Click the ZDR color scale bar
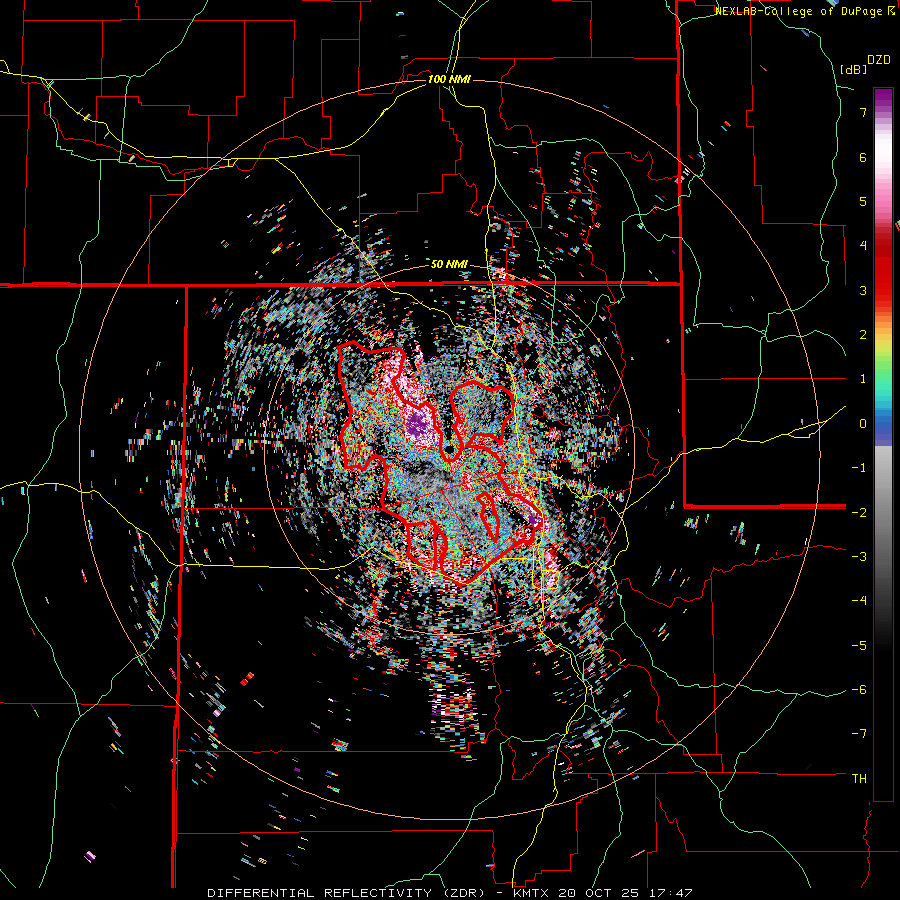This screenshot has height=900, width=900. click(883, 444)
